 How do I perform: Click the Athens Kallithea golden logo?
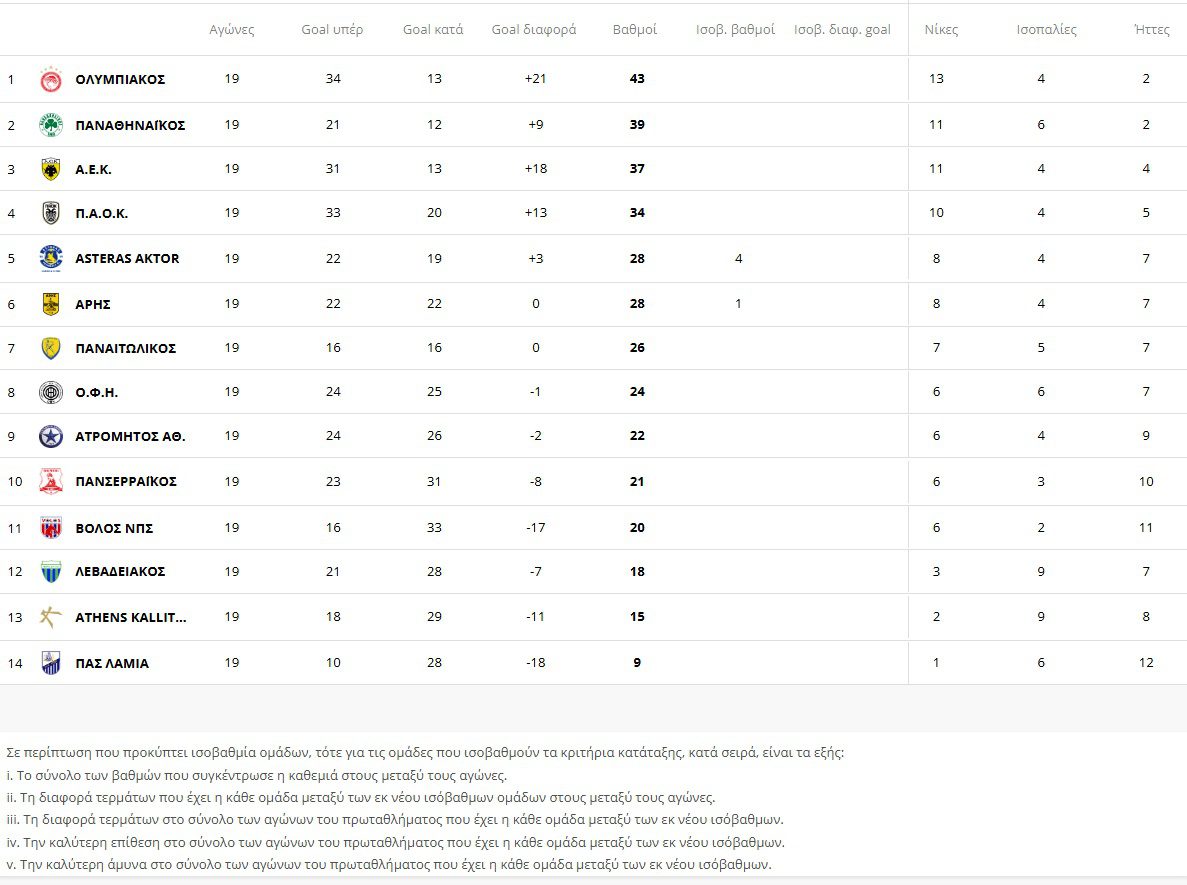coord(51,617)
